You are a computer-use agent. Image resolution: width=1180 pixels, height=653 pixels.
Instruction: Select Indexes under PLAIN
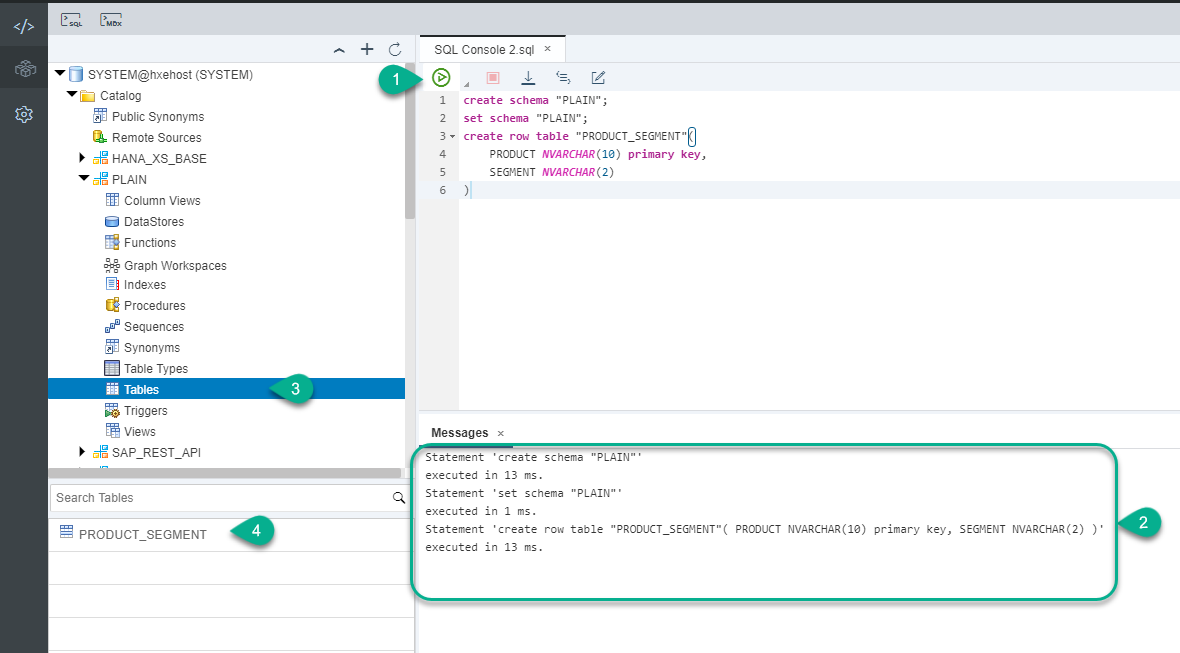(x=145, y=285)
